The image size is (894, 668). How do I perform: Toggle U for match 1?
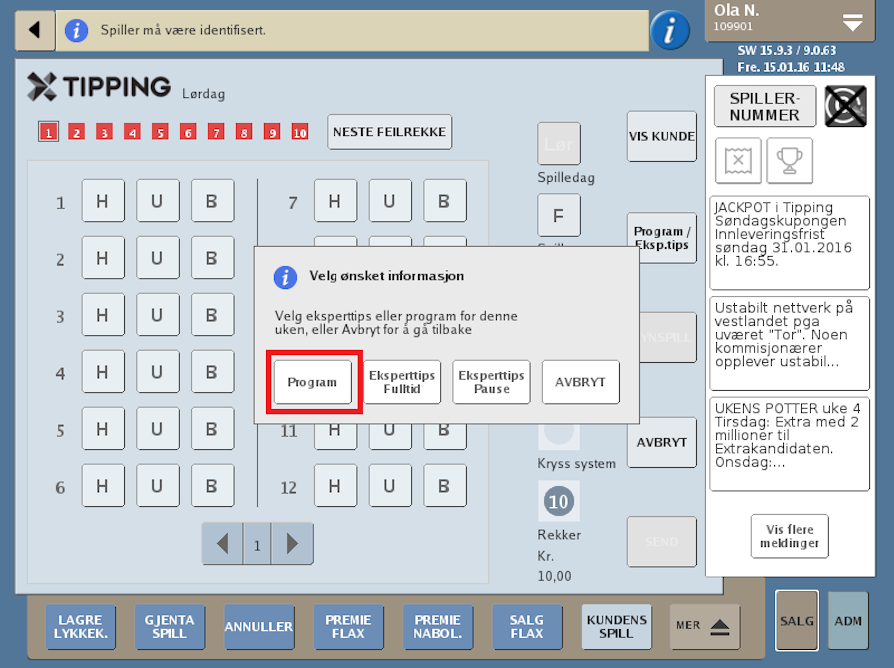pyautogui.click(x=157, y=201)
